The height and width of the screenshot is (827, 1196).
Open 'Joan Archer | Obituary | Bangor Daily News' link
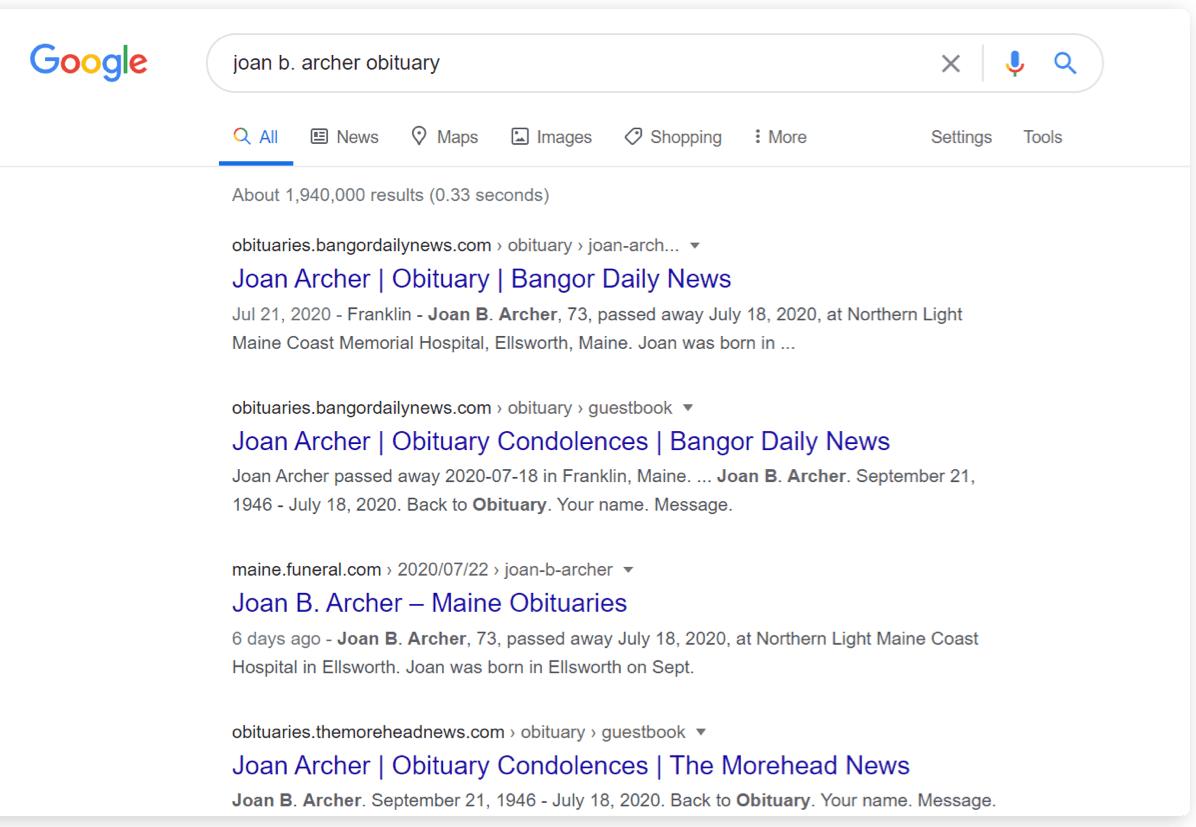(481, 279)
